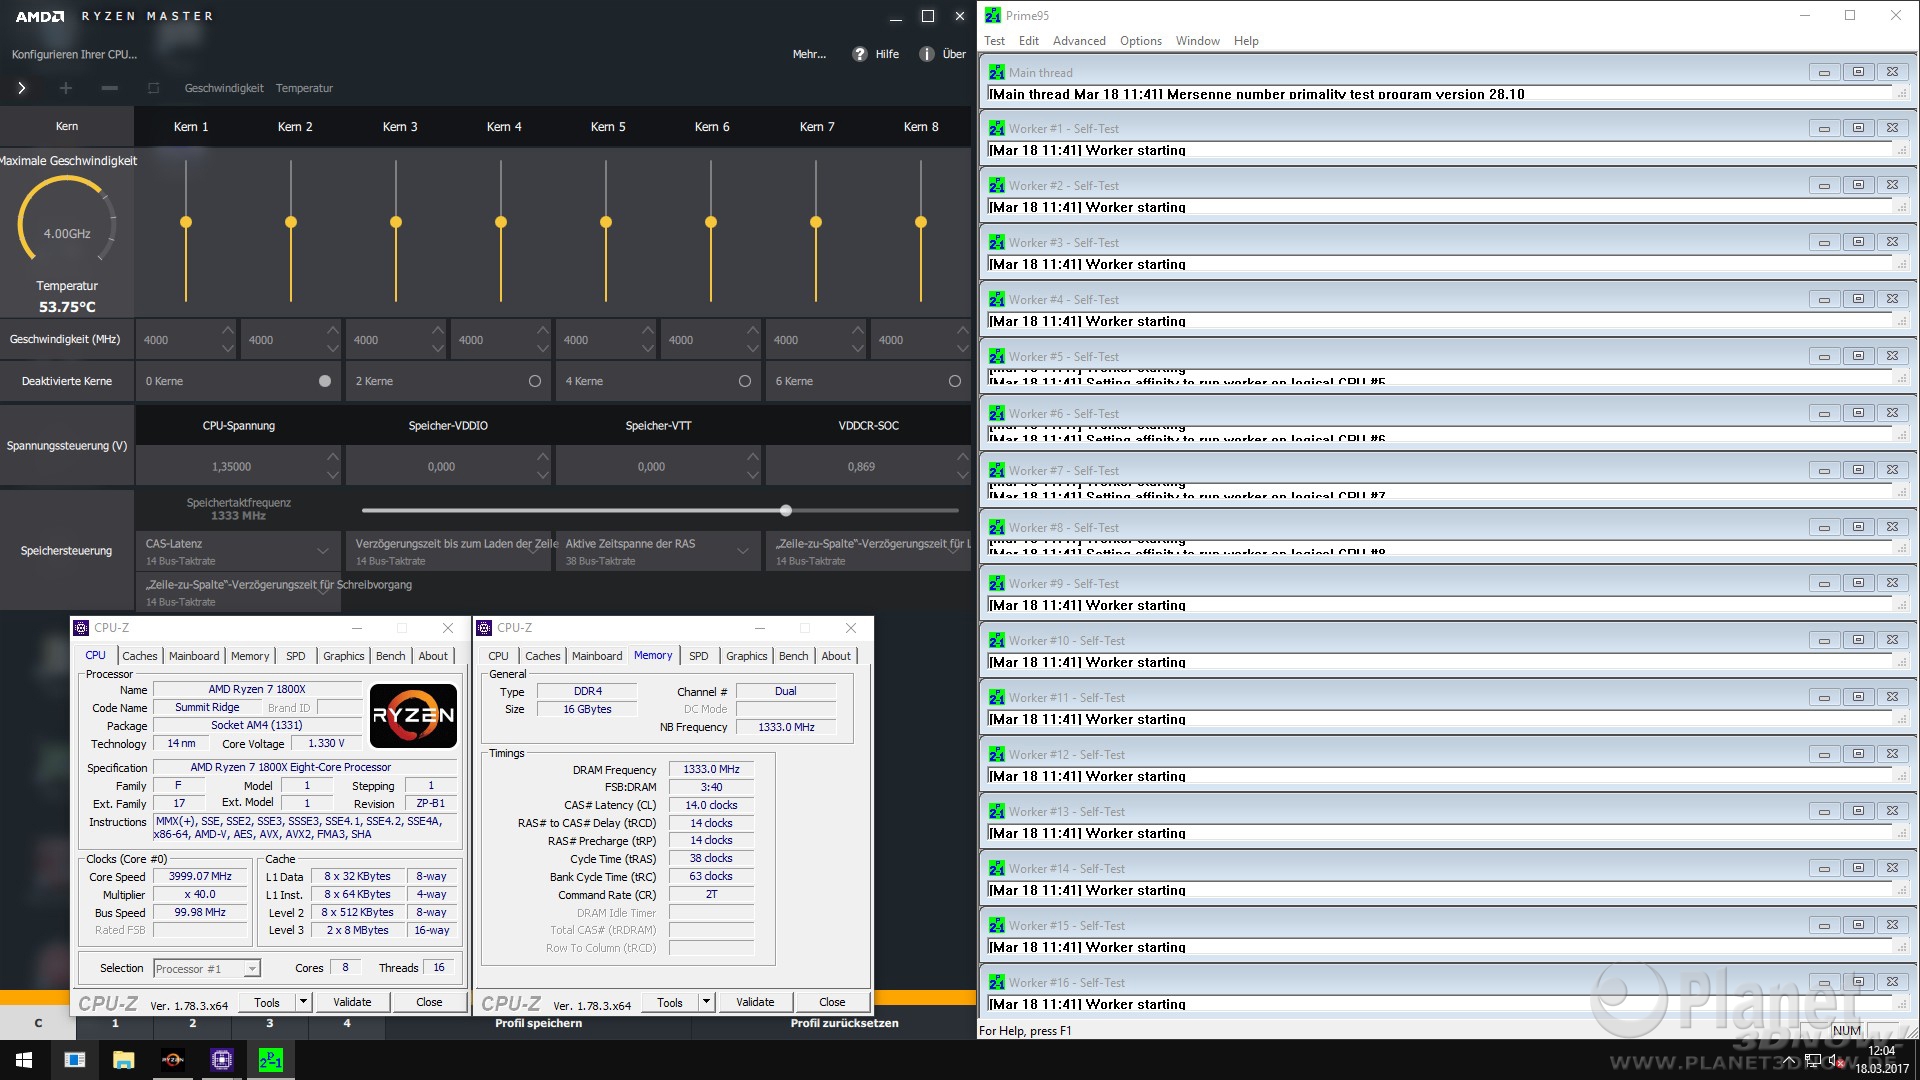Click Validate in the left CPU-Z window
This screenshot has width=1920, height=1080.
coord(352,1002)
